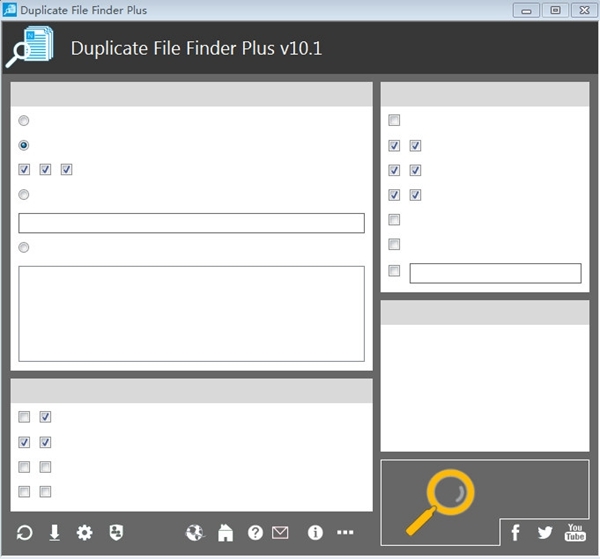Open the Twitter bird icon link

point(545,532)
